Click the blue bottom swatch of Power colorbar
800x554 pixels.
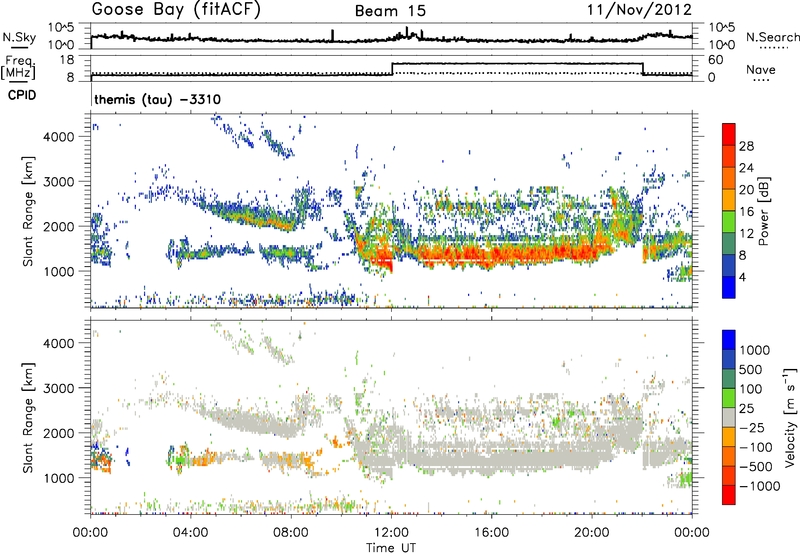pyautogui.click(x=729, y=287)
